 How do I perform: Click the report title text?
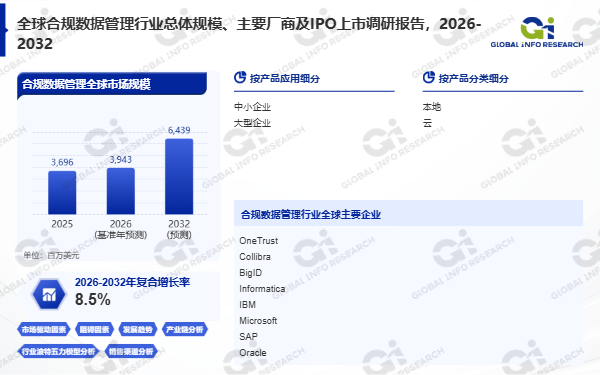click(x=249, y=34)
